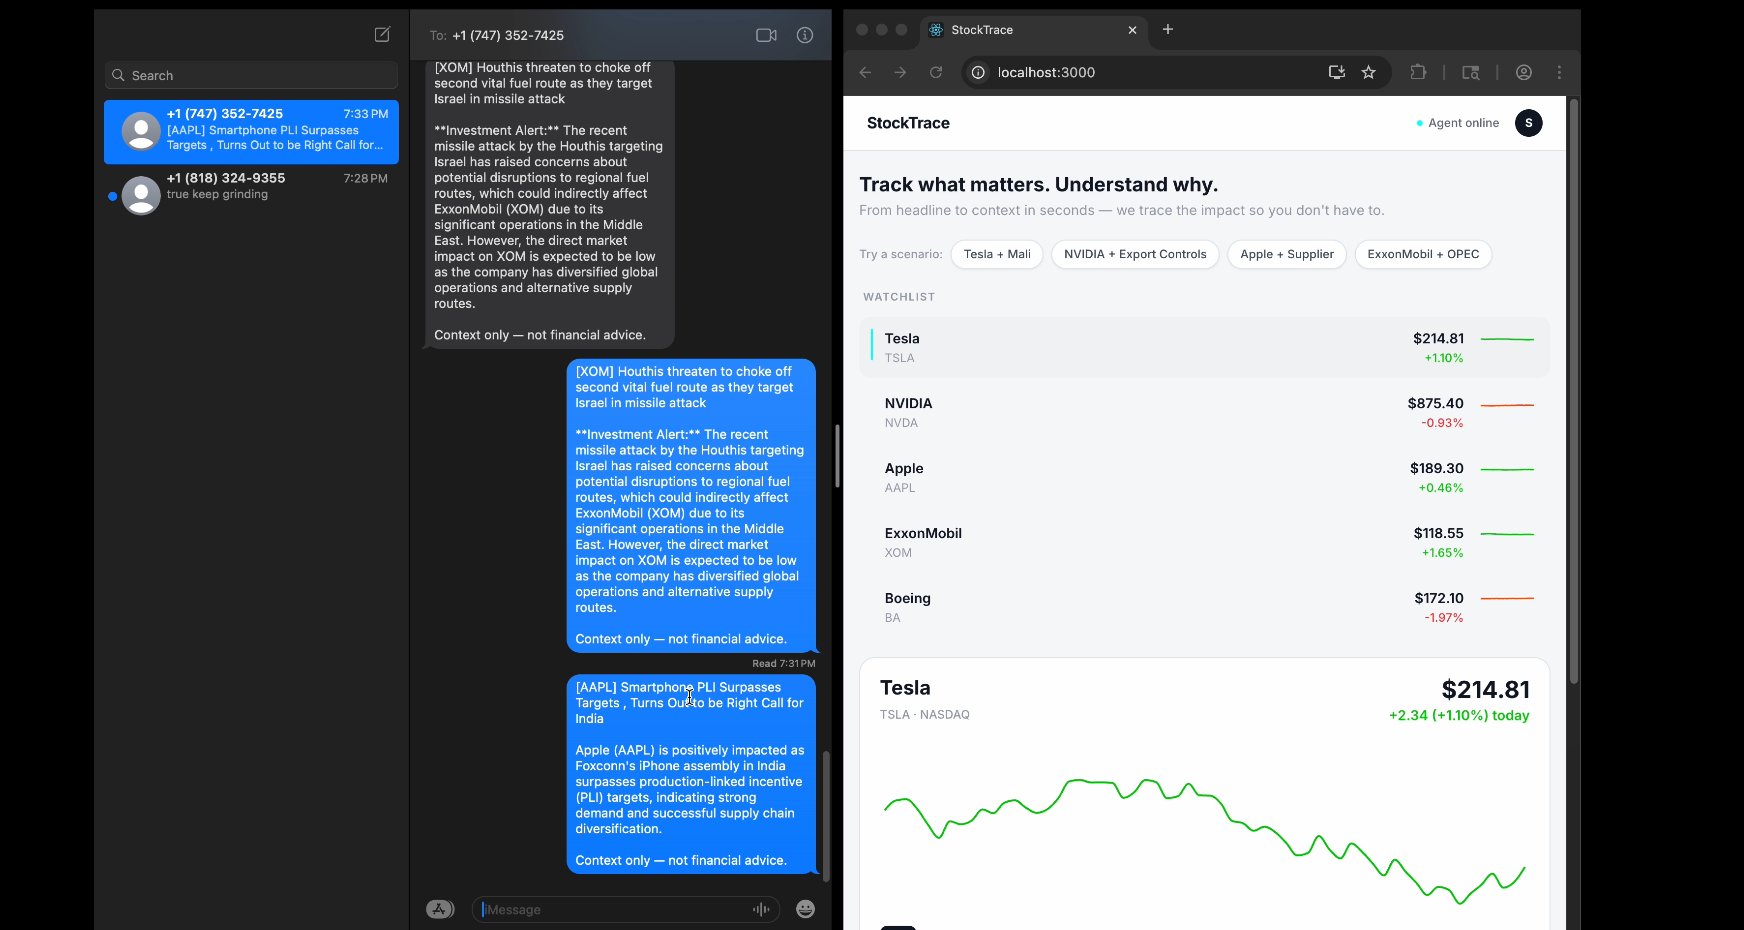Try the NVIDIA + Export Controls scenario

1135,254
